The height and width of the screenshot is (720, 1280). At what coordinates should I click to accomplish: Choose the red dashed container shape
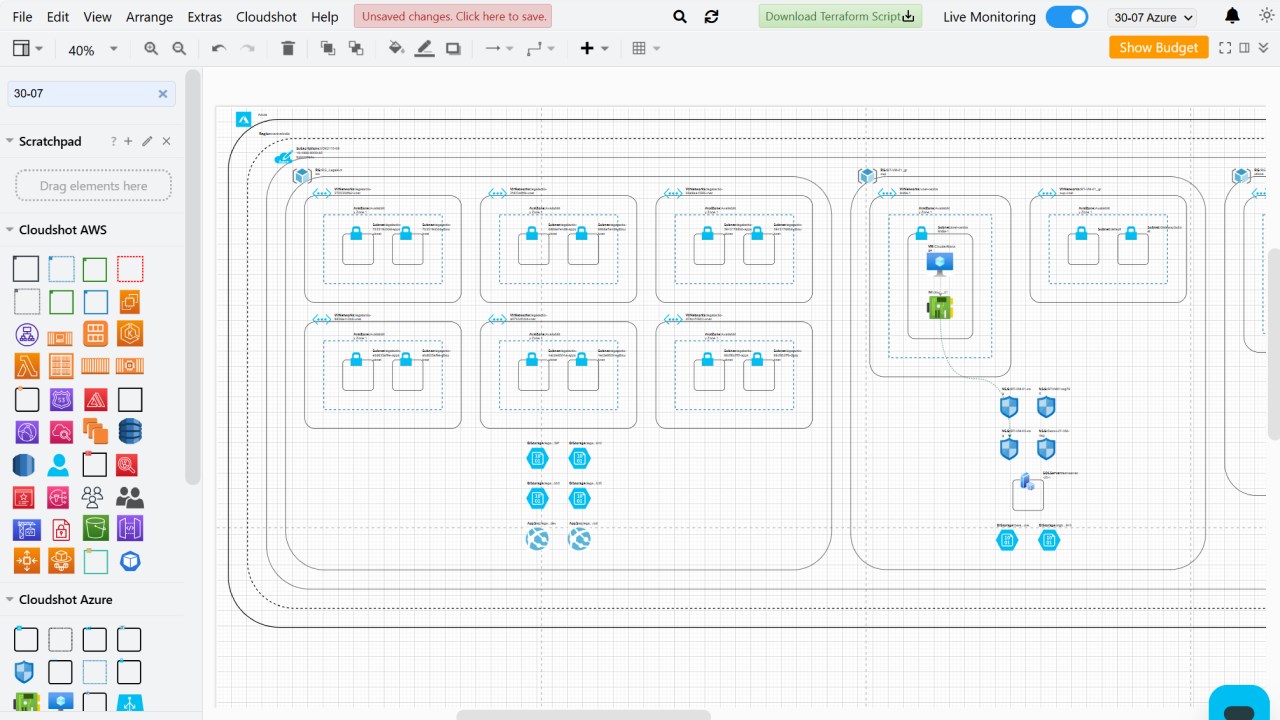130,269
